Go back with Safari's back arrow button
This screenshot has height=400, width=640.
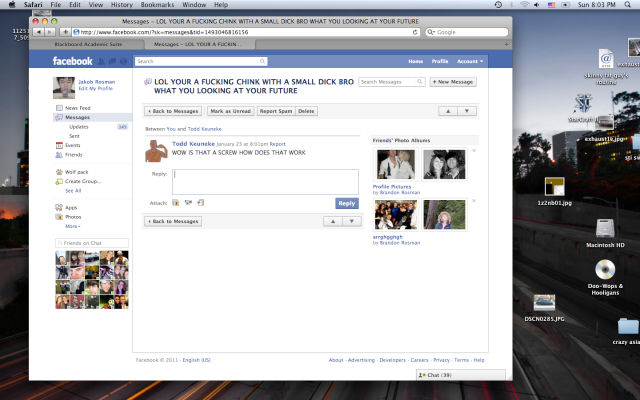pyautogui.click(x=38, y=32)
